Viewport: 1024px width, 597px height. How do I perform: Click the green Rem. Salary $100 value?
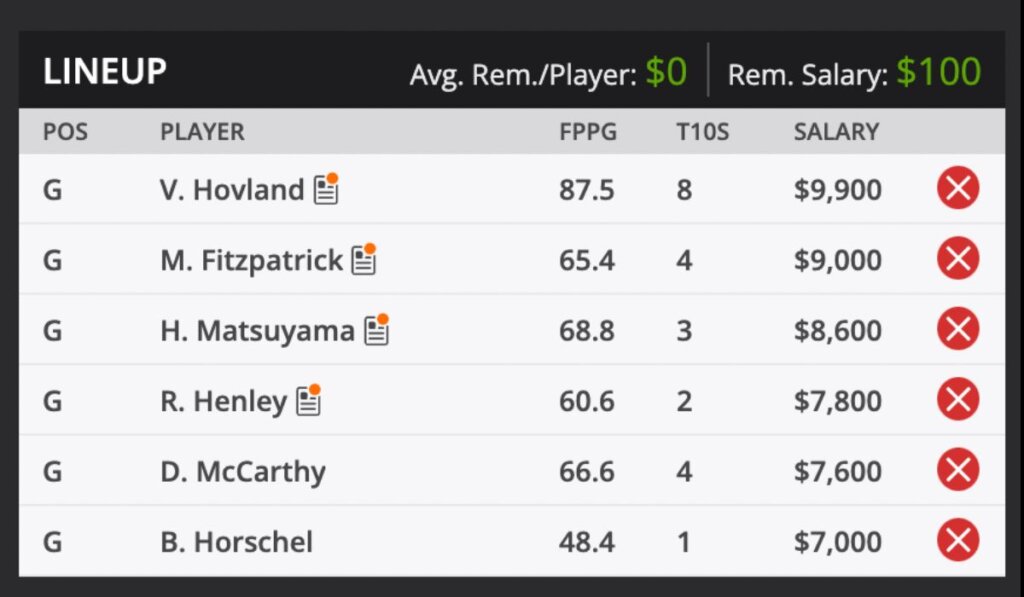pos(939,71)
